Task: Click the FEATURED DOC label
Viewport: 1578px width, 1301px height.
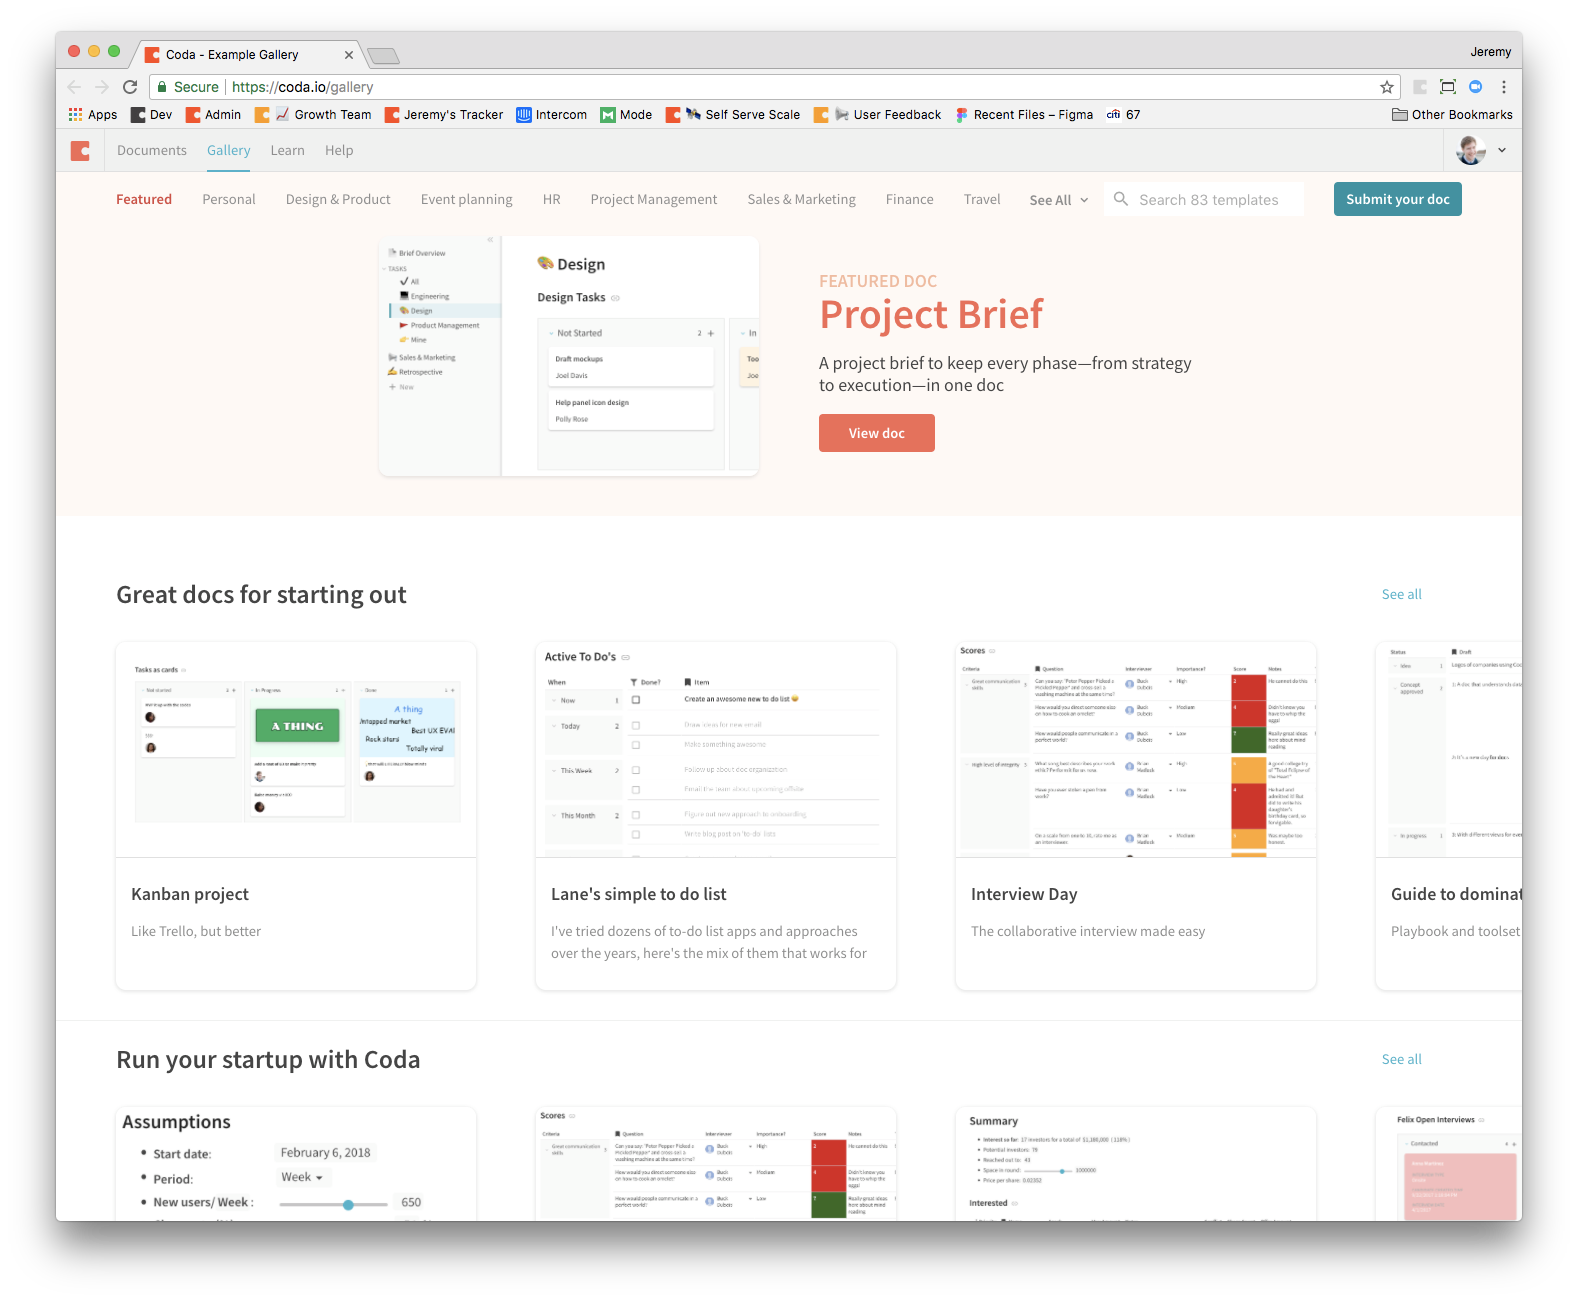Action: click(x=878, y=282)
